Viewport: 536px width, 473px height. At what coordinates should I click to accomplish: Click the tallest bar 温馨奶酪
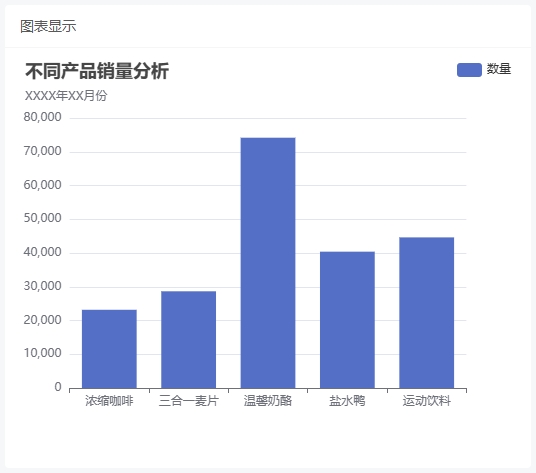tap(268, 263)
